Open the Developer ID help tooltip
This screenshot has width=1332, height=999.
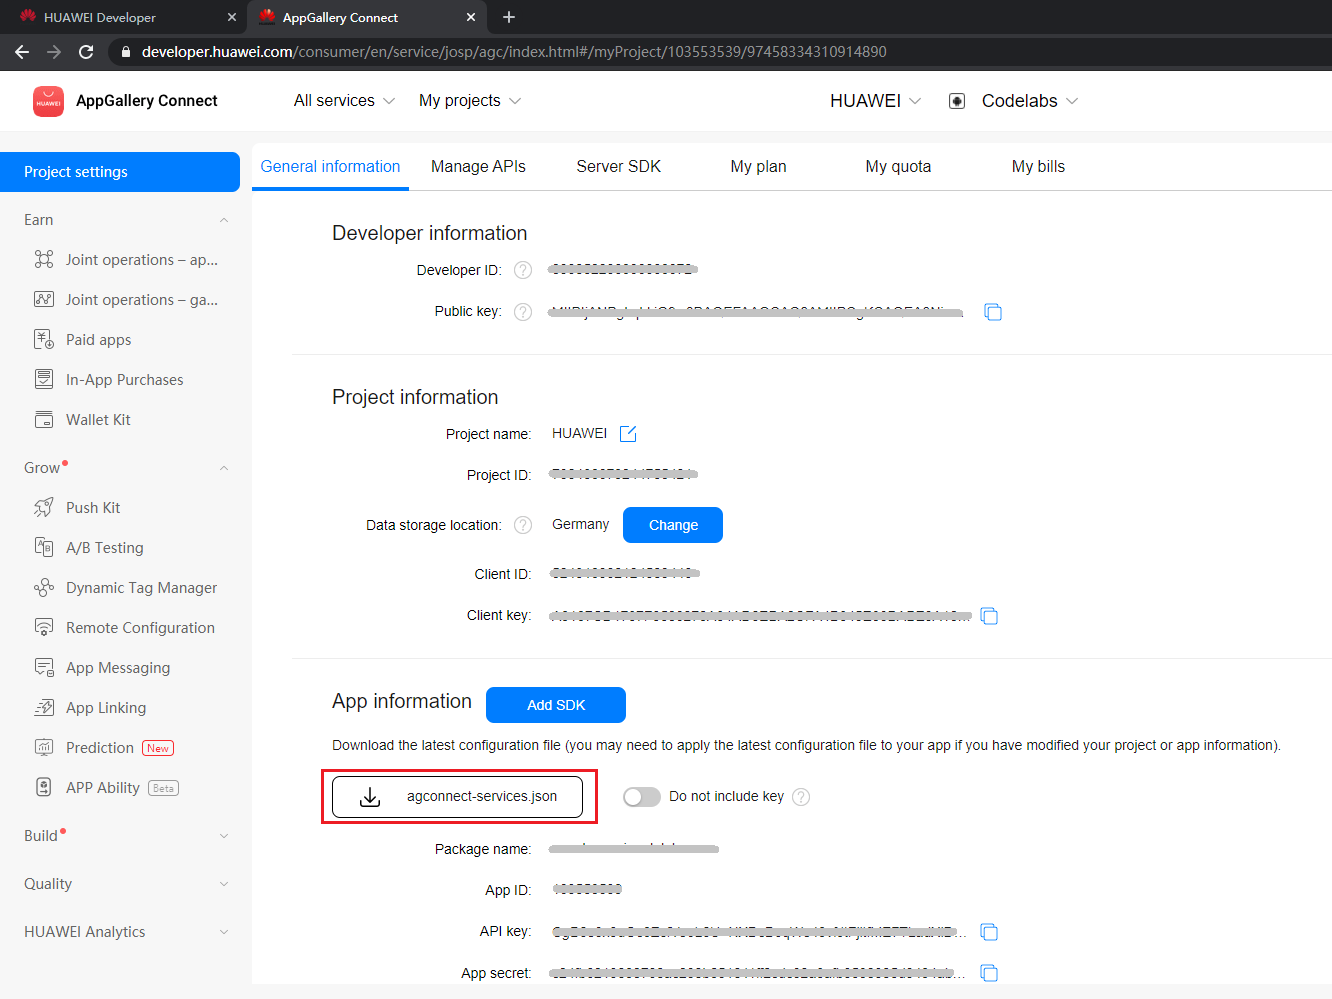[522, 269]
